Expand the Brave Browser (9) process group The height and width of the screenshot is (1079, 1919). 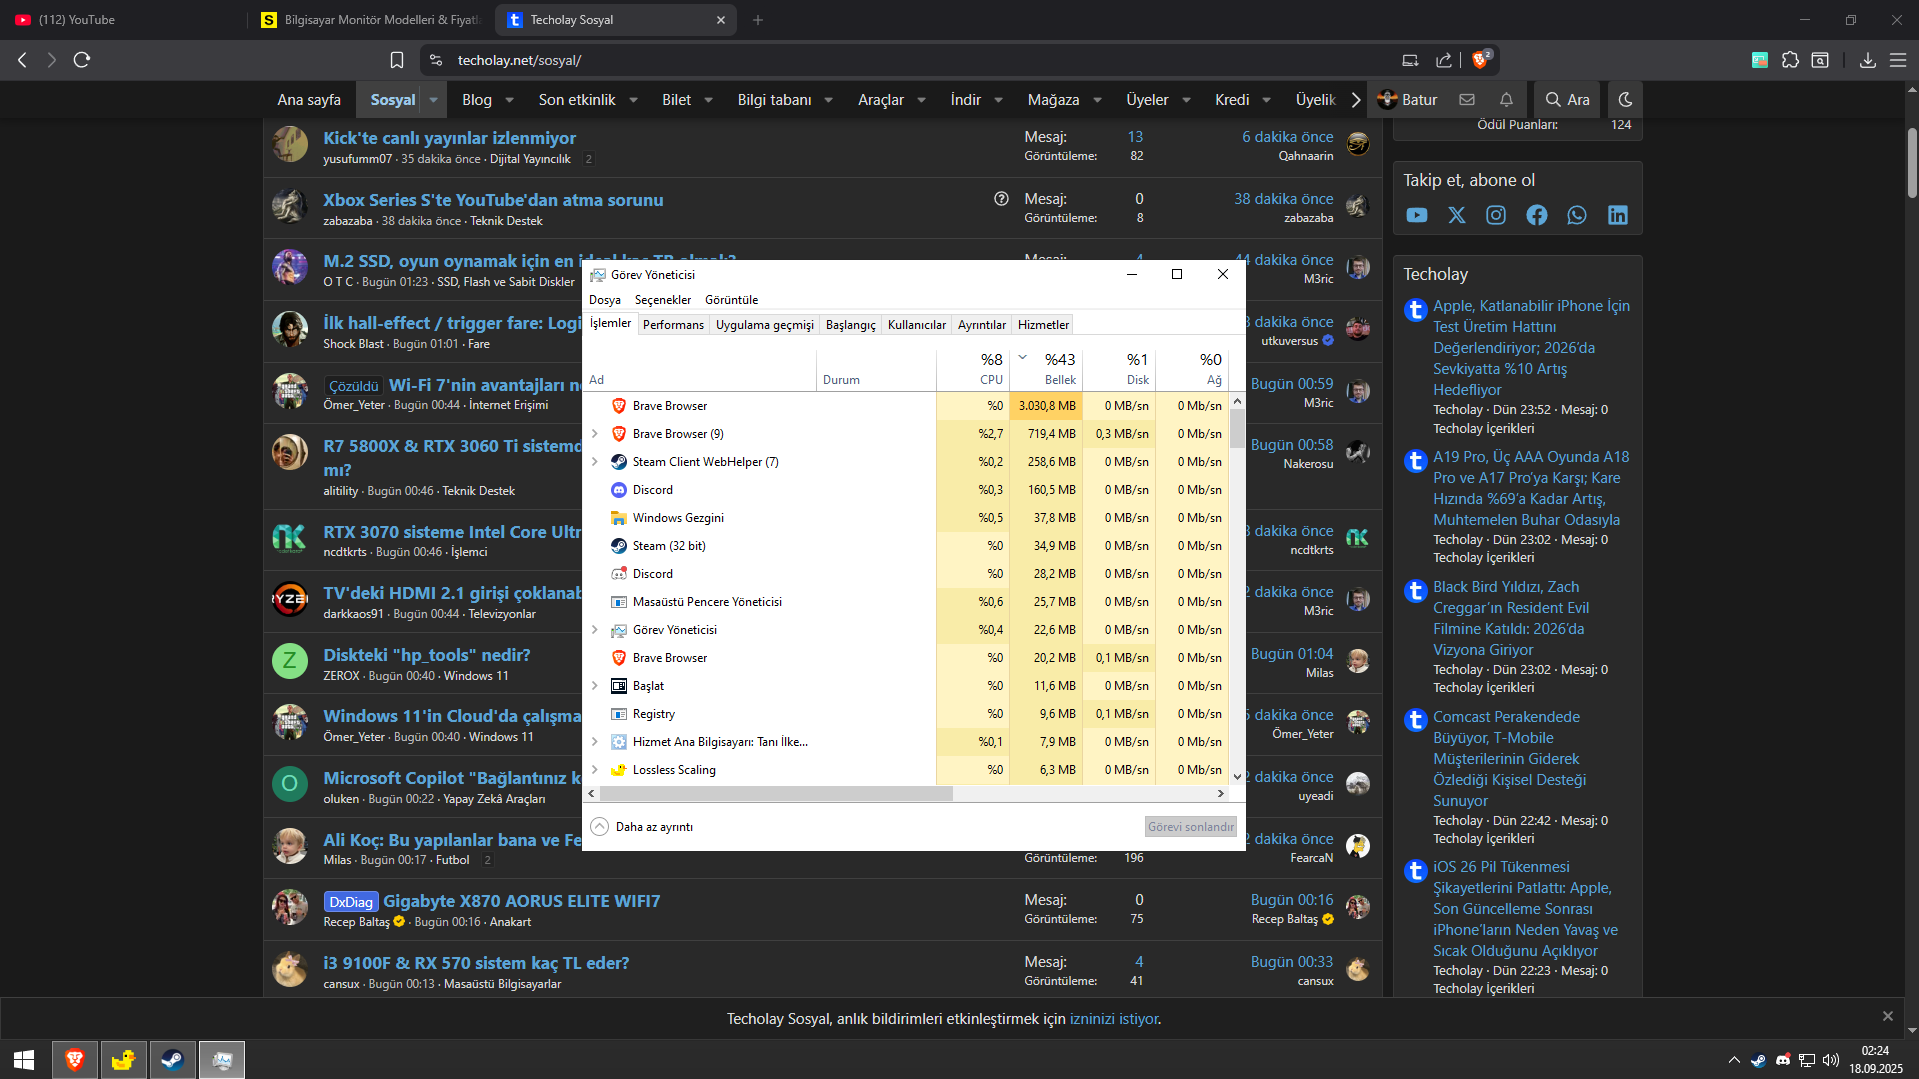click(595, 434)
